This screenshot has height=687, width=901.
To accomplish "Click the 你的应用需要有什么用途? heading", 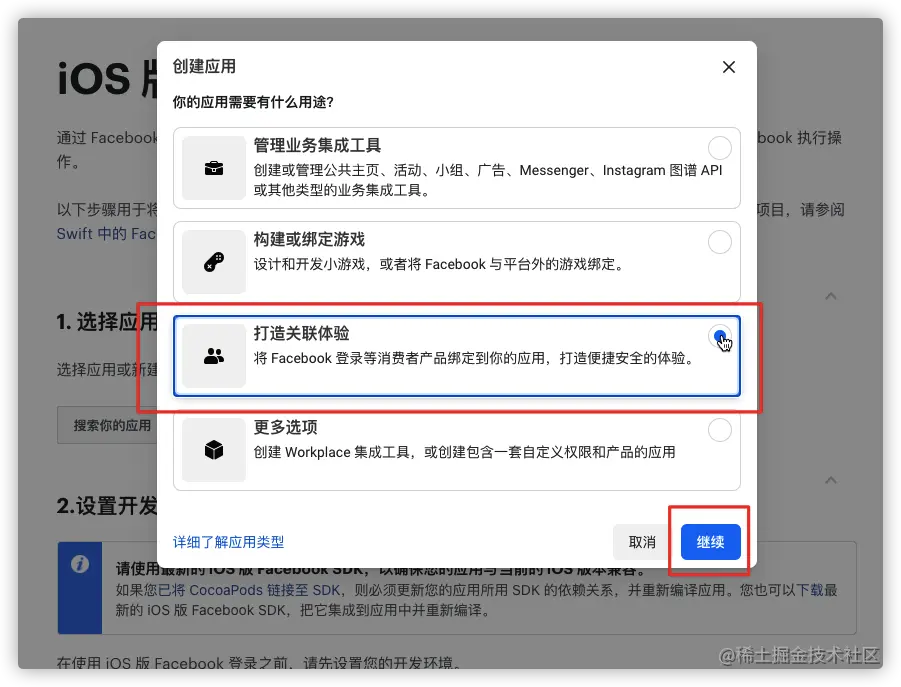I will click(253, 102).
